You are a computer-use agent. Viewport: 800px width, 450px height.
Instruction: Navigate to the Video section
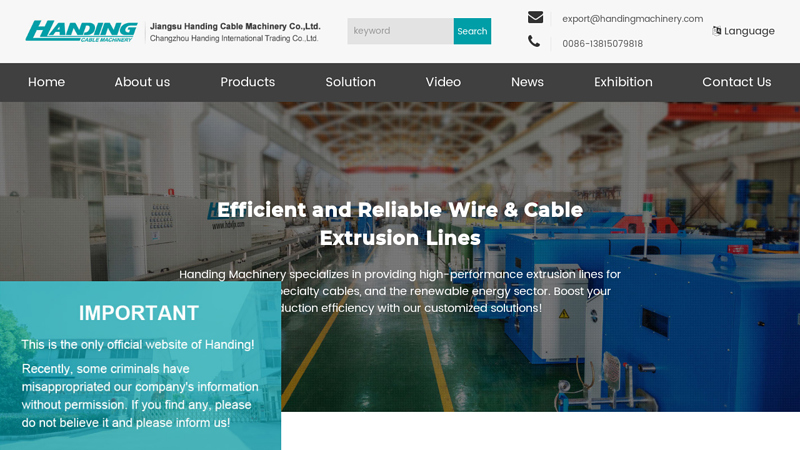tap(443, 82)
